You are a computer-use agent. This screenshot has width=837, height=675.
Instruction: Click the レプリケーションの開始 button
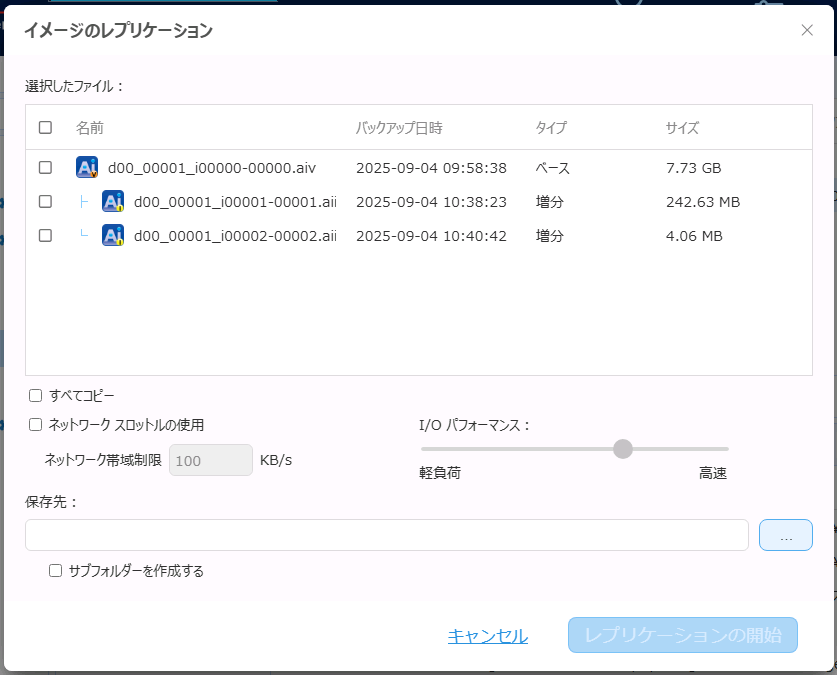coord(682,635)
